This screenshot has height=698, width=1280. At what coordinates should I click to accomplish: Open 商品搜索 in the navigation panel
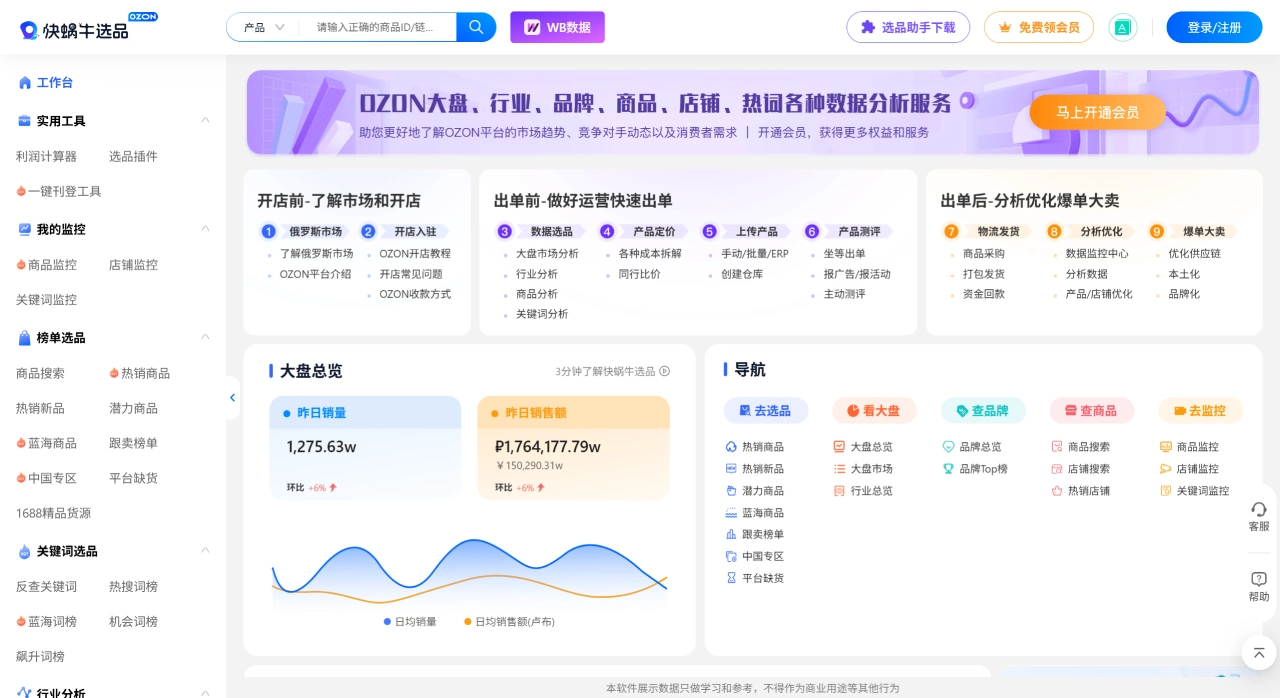[1081, 447]
